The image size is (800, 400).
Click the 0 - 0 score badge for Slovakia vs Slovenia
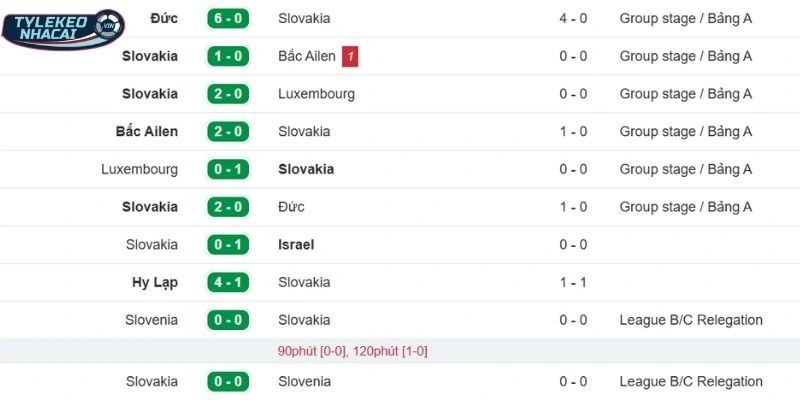tap(228, 381)
